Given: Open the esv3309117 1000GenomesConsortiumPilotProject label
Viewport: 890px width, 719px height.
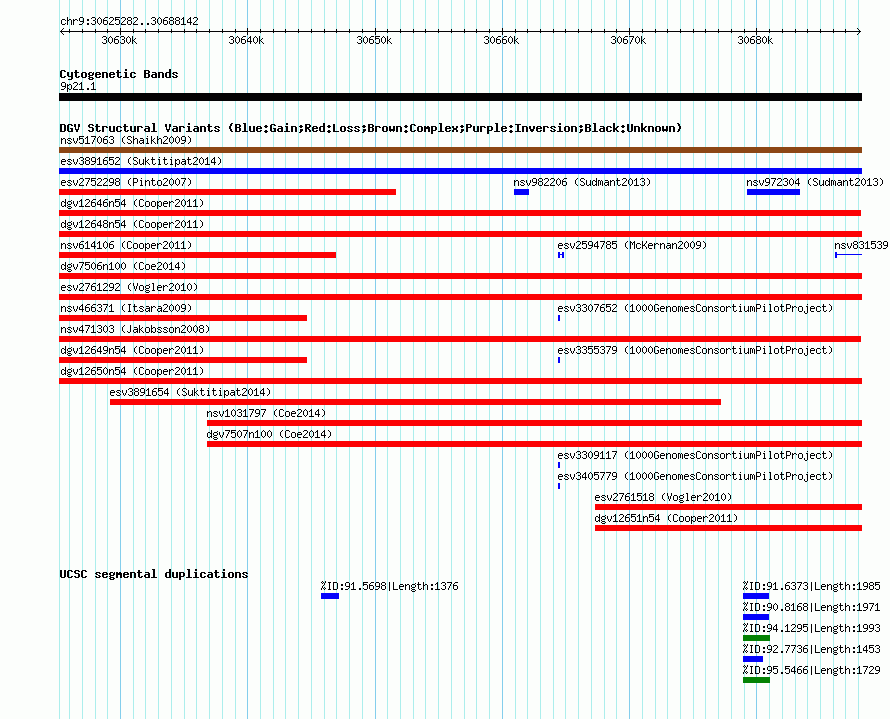Looking at the screenshot, I should pyautogui.click(x=695, y=455).
